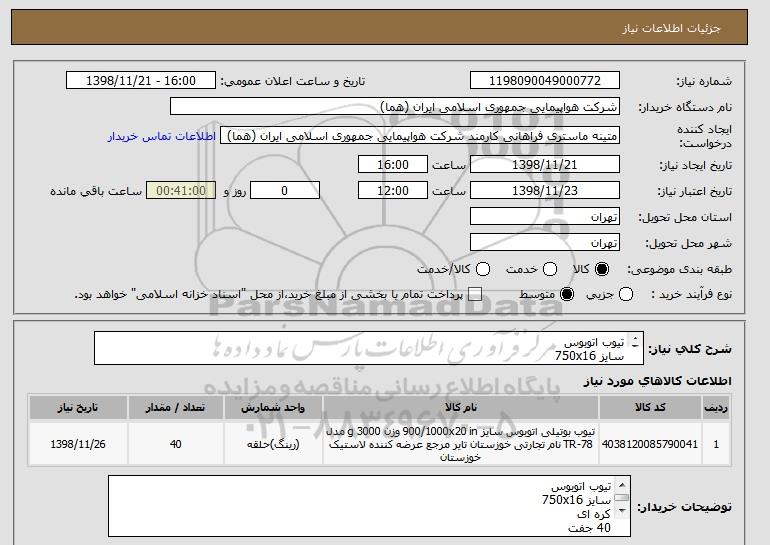The image size is (770, 545).
Task: Select the خدمت radio button
Action: 550,269
